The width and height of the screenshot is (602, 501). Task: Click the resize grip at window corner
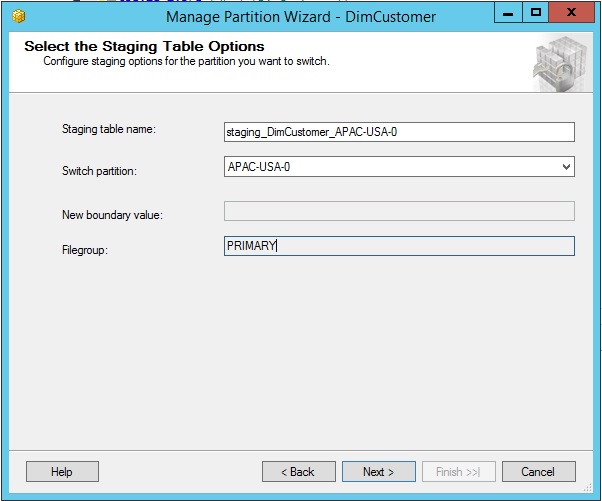(x=588, y=488)
